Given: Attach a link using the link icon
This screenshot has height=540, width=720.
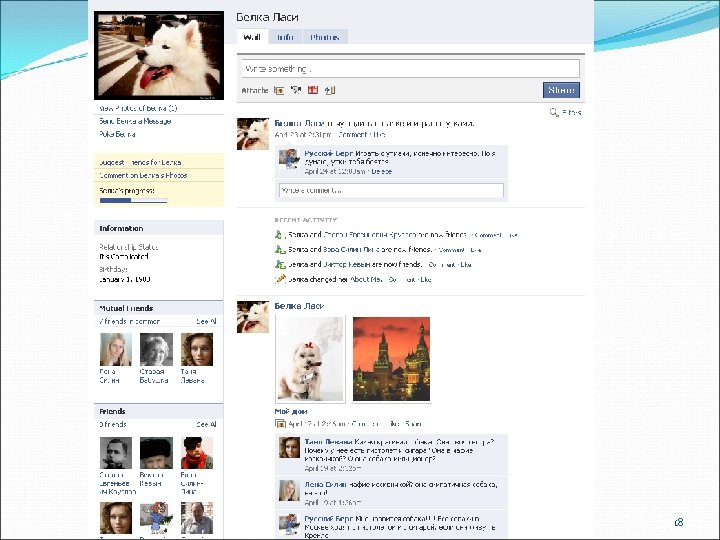Looking at the screenshot, I should click(x=330, y=90).
